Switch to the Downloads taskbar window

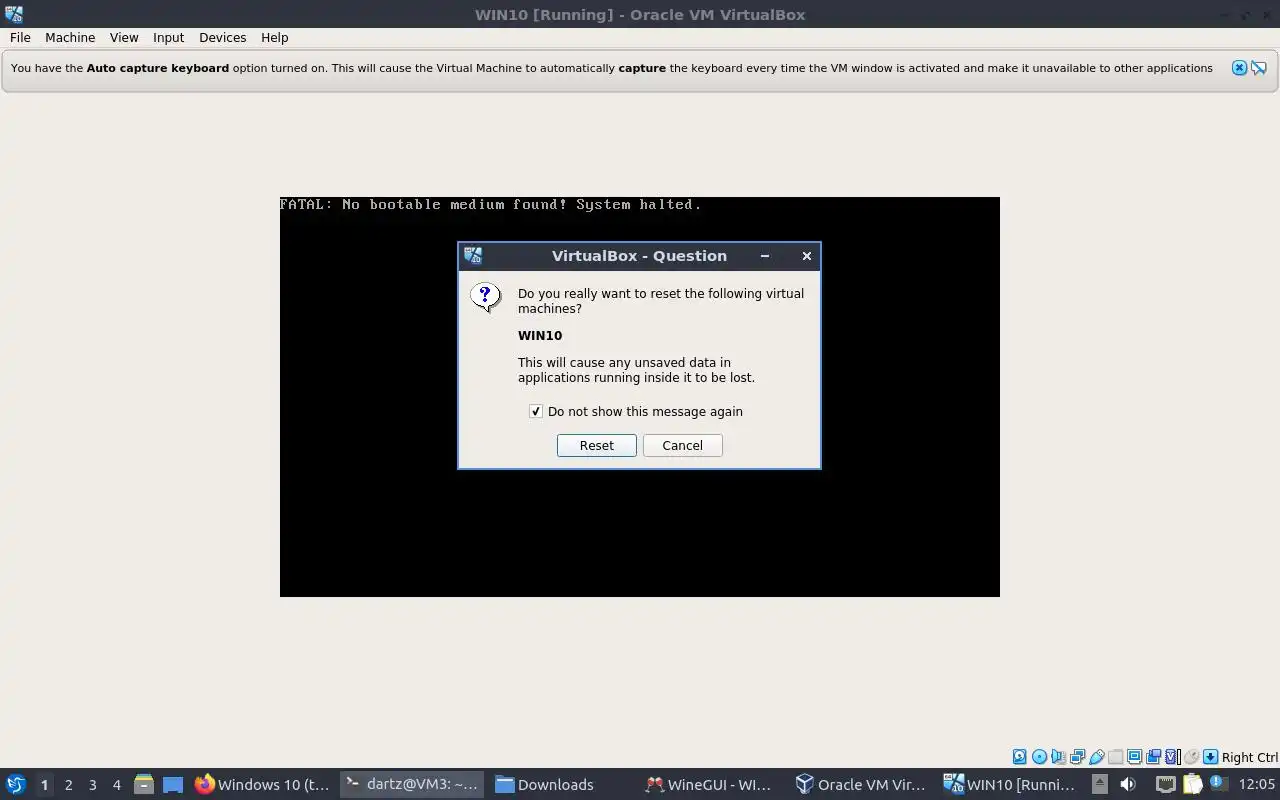(561, 785)
